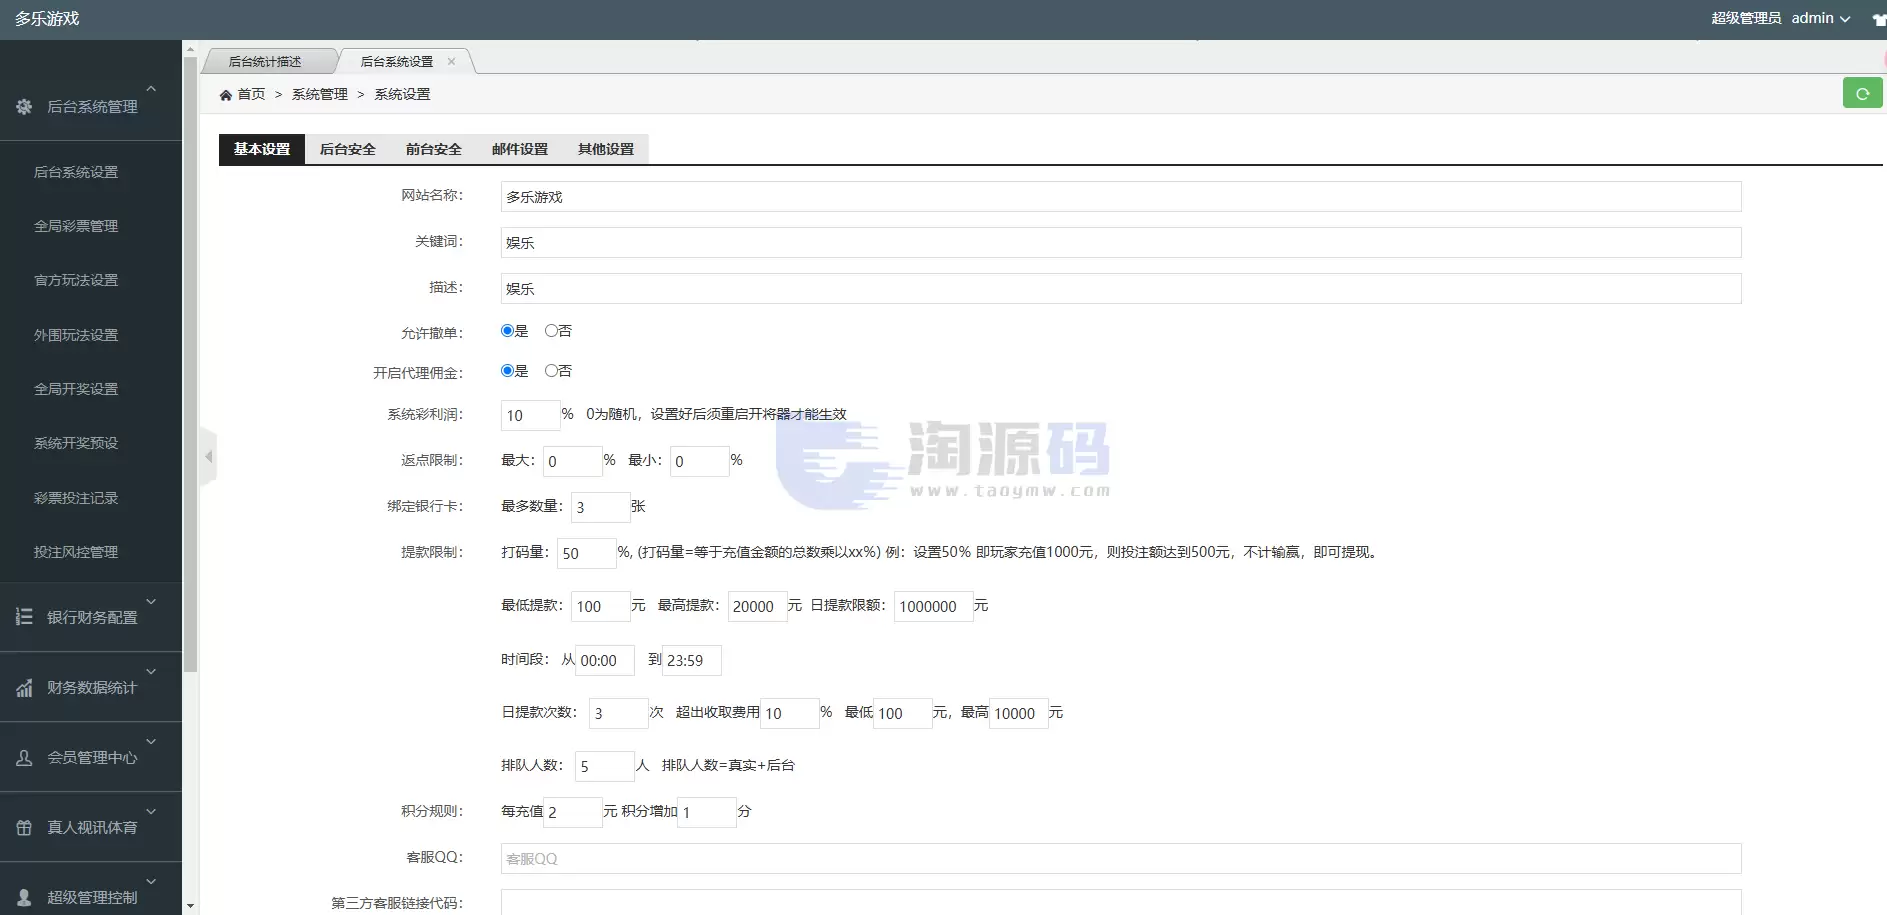Click the 日提款限额 amount field
This screenshot has width=1887, height=915.
pos(933,606)
